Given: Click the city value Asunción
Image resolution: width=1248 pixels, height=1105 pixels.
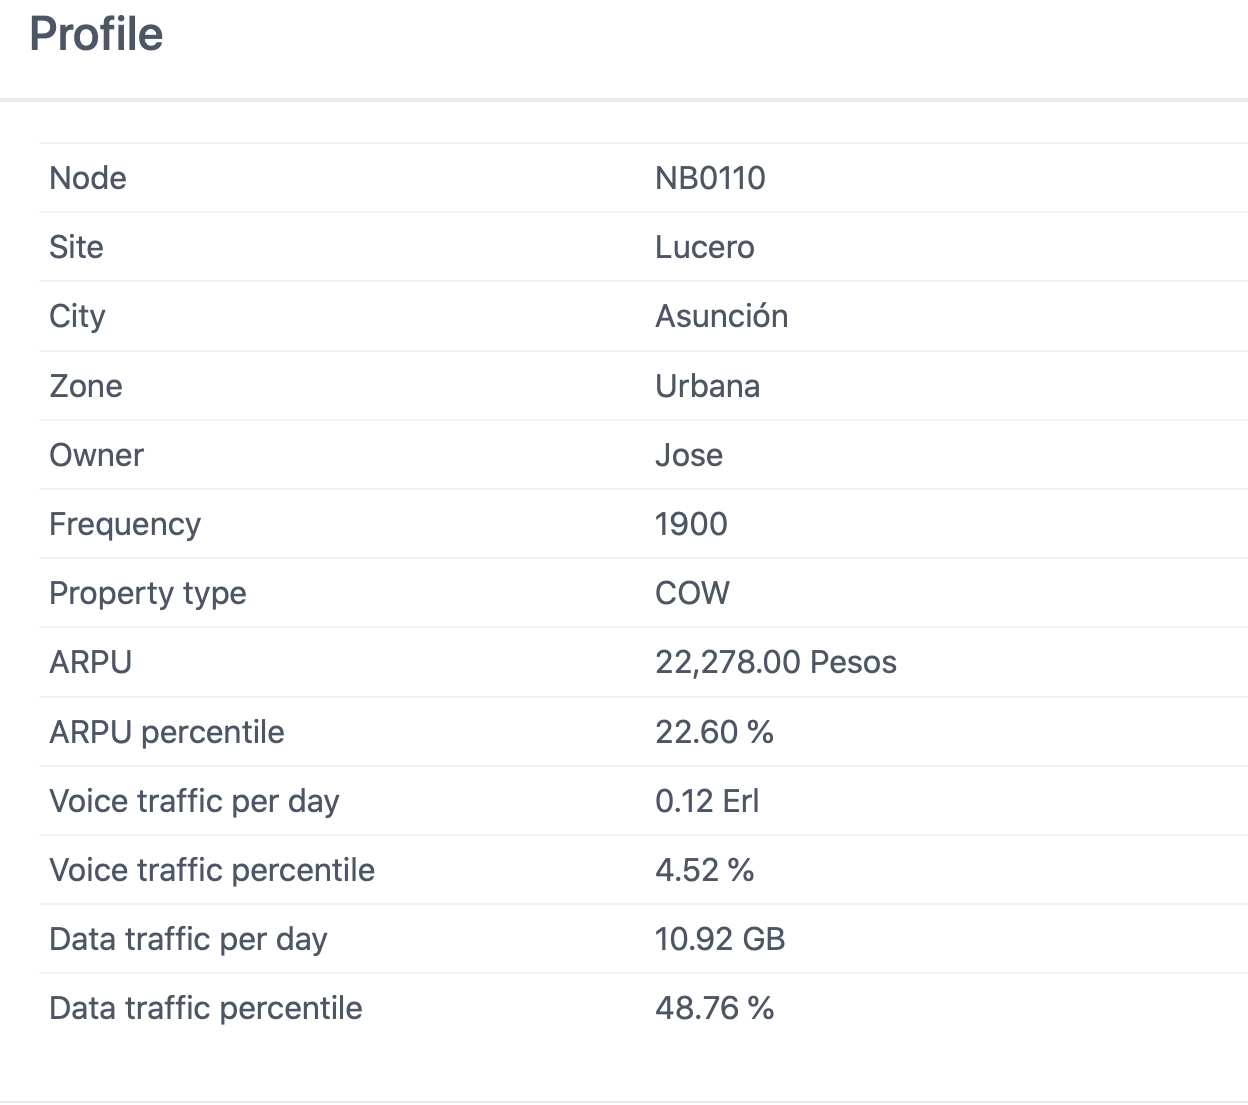Looking at the screenshot, I should click(721, 316).
